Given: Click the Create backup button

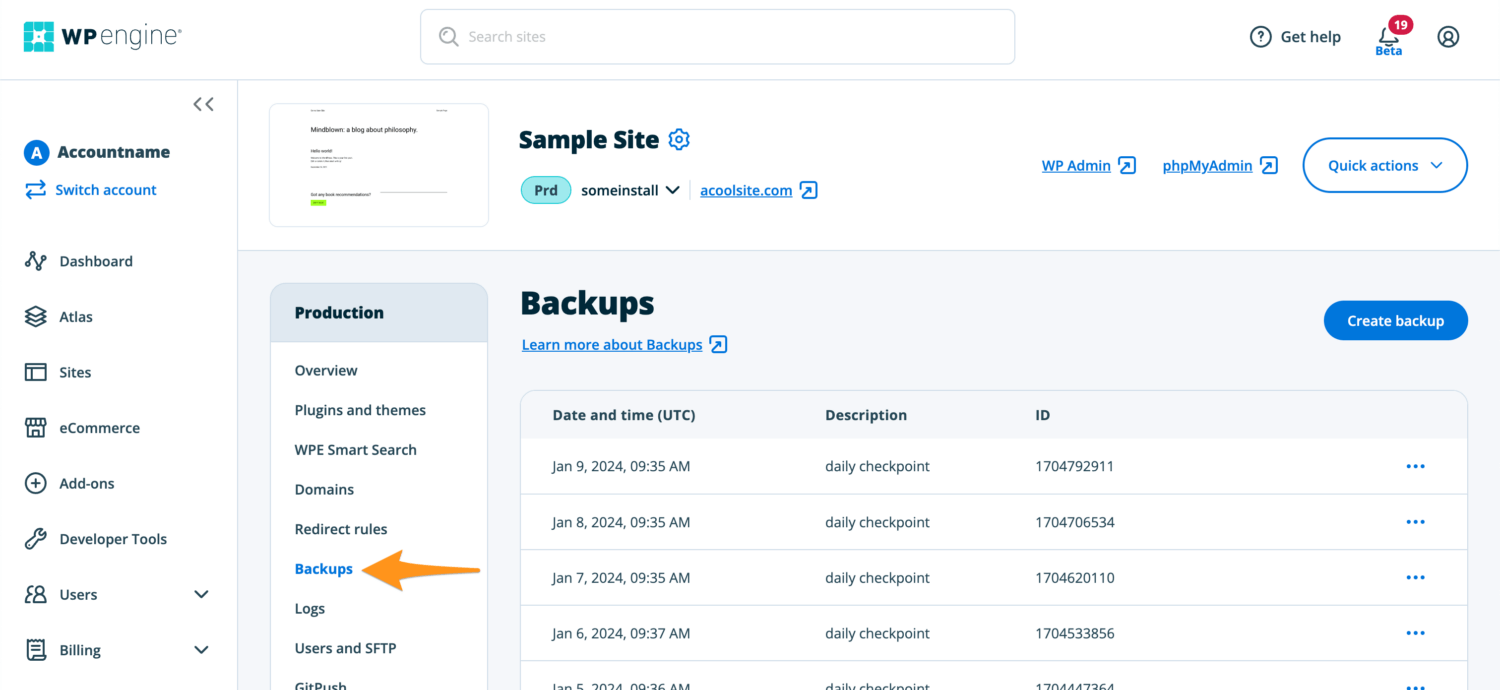Looking at the screenshot, I should [x=1396, y=321].
